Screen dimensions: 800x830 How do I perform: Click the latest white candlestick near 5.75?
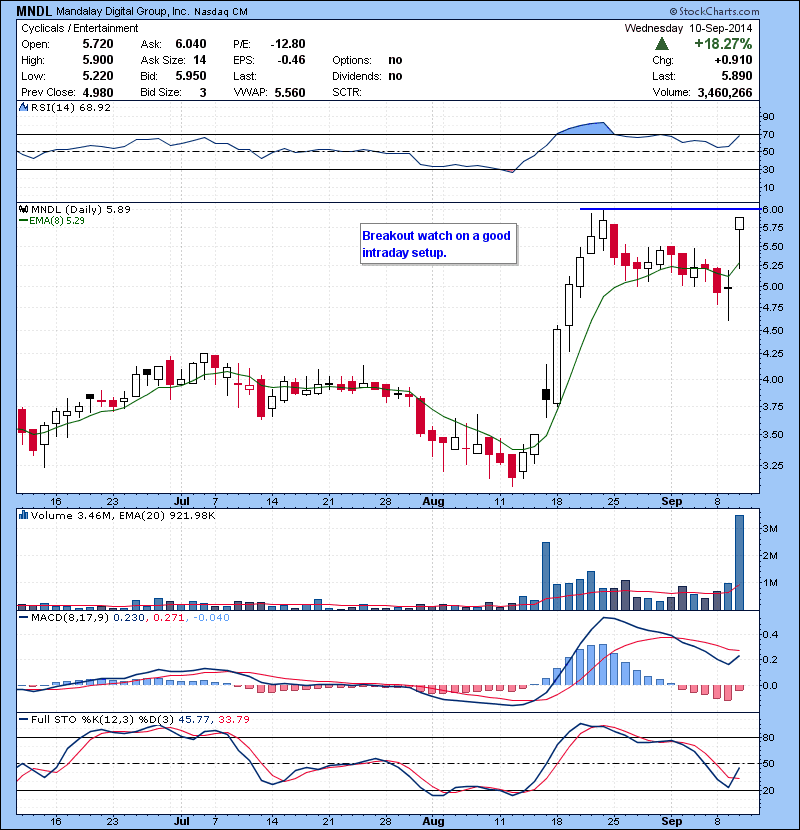click(x=739, y=223)
